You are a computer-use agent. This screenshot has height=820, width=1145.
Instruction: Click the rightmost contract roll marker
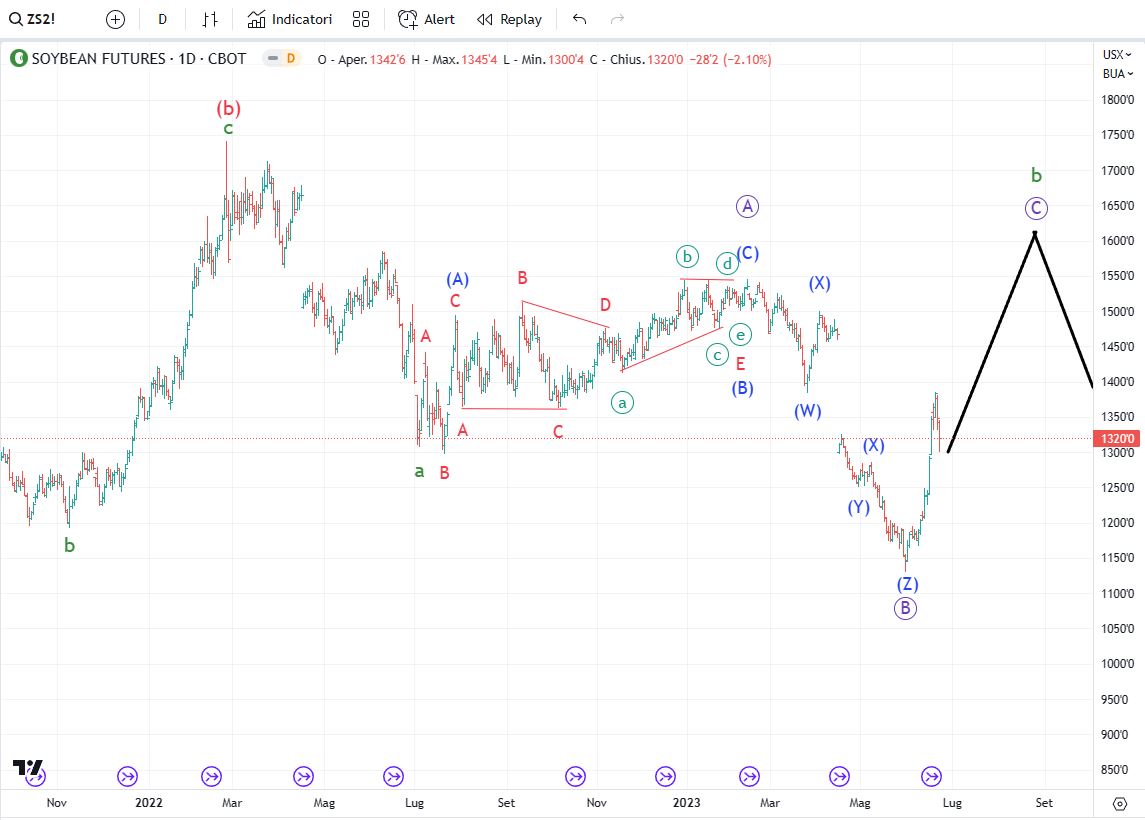931,776
